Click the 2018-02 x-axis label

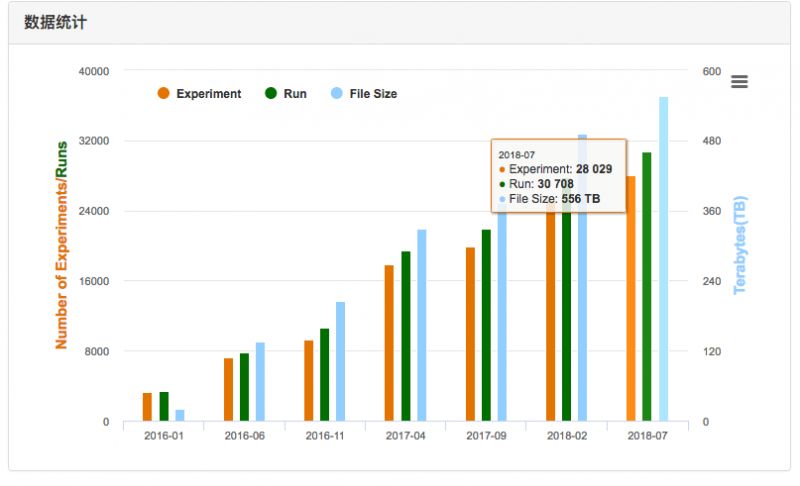567,436
